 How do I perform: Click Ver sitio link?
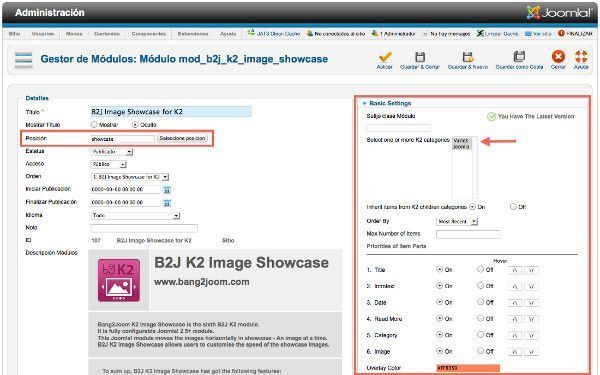pos(538,34)
